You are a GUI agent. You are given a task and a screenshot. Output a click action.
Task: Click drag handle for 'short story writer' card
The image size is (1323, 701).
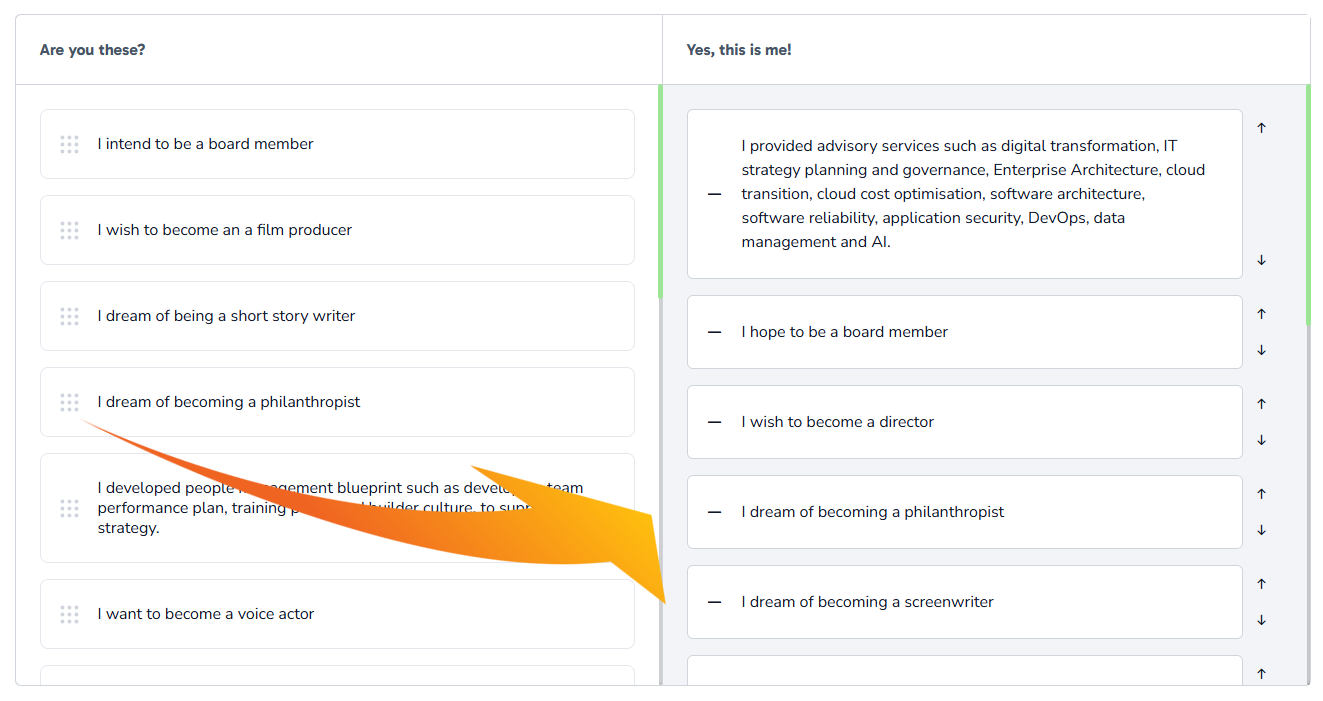(69, 317)
